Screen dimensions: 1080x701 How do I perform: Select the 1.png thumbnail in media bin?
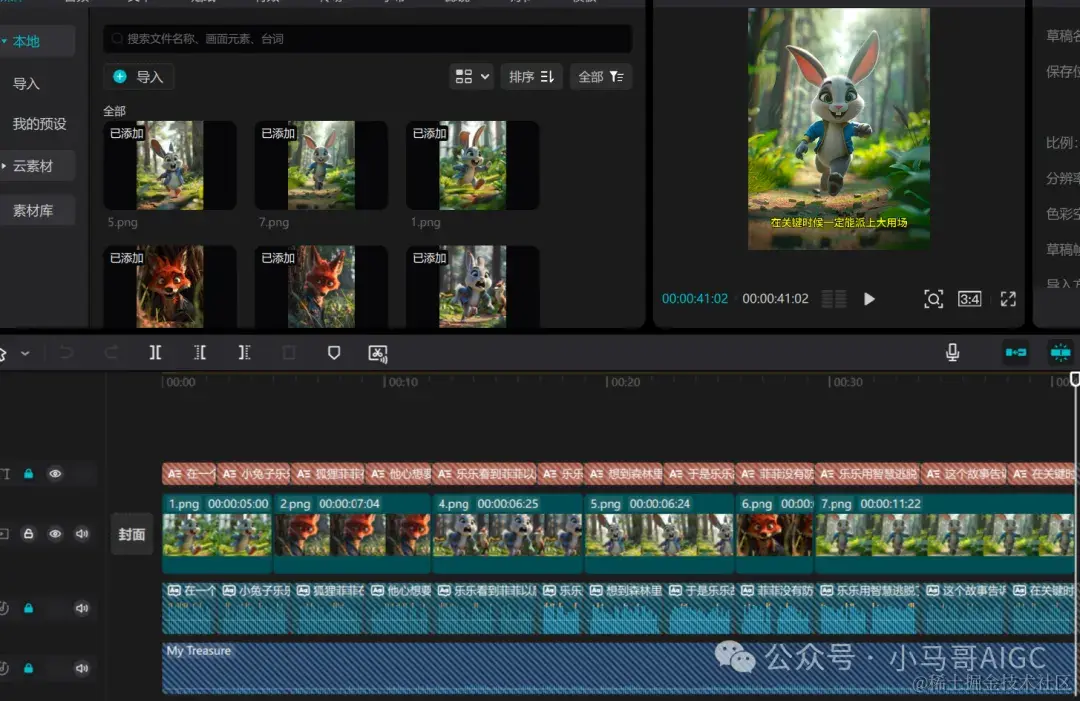click(472, 165)
